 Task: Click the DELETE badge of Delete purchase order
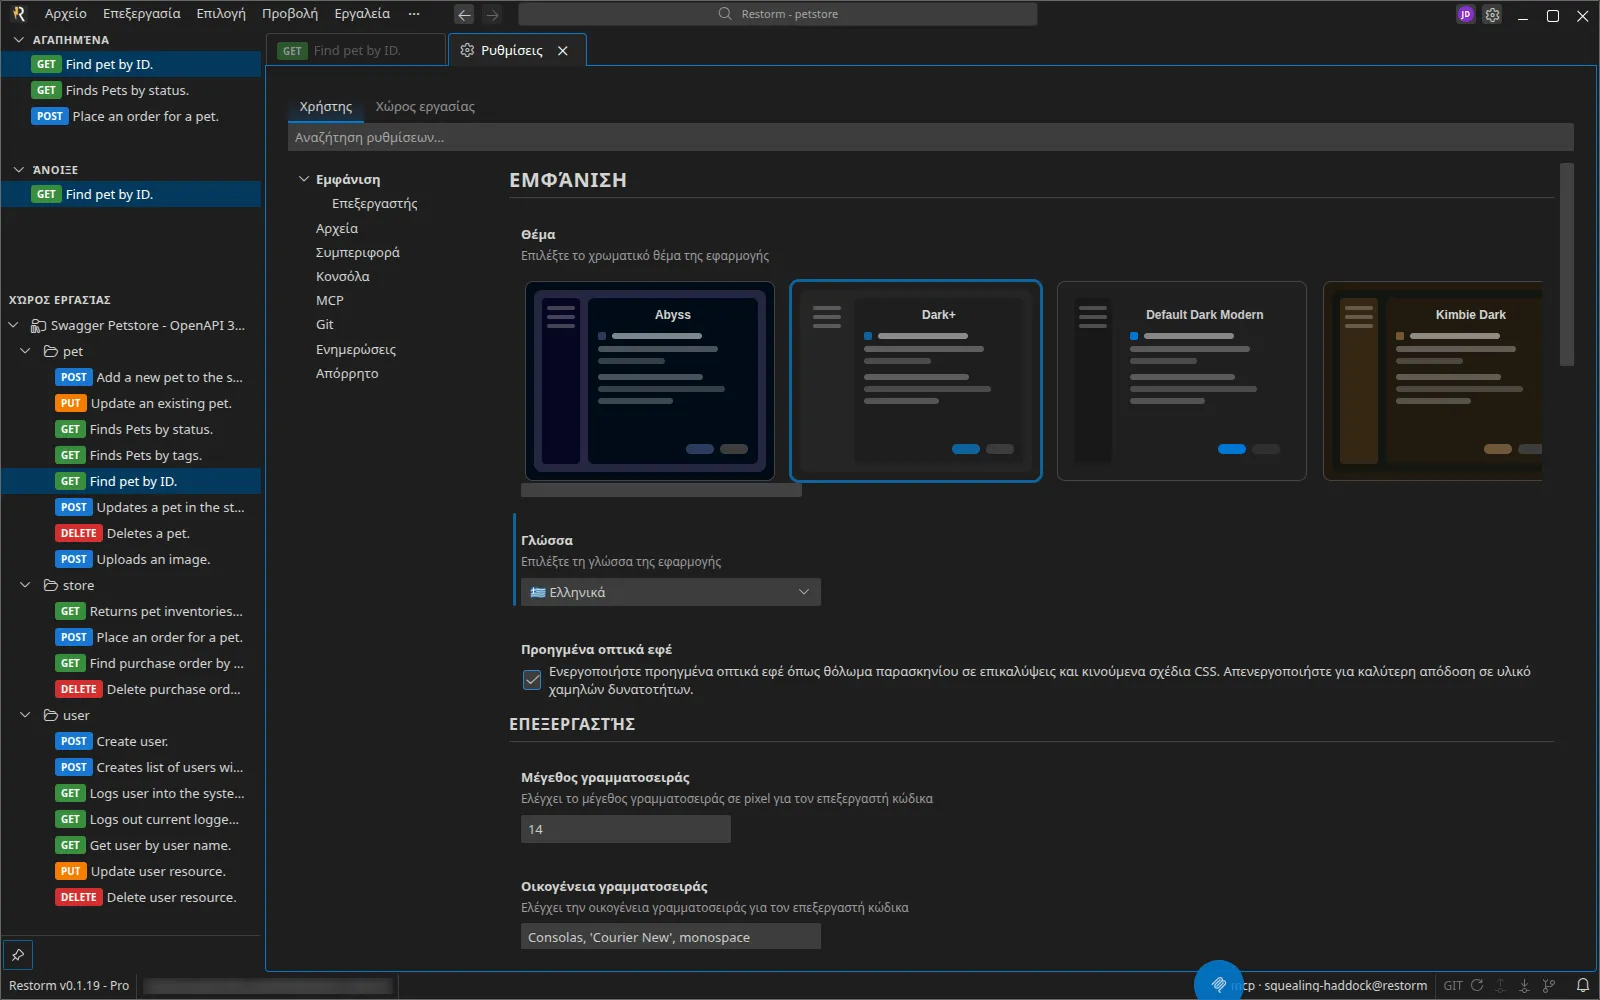pos(79,689)
